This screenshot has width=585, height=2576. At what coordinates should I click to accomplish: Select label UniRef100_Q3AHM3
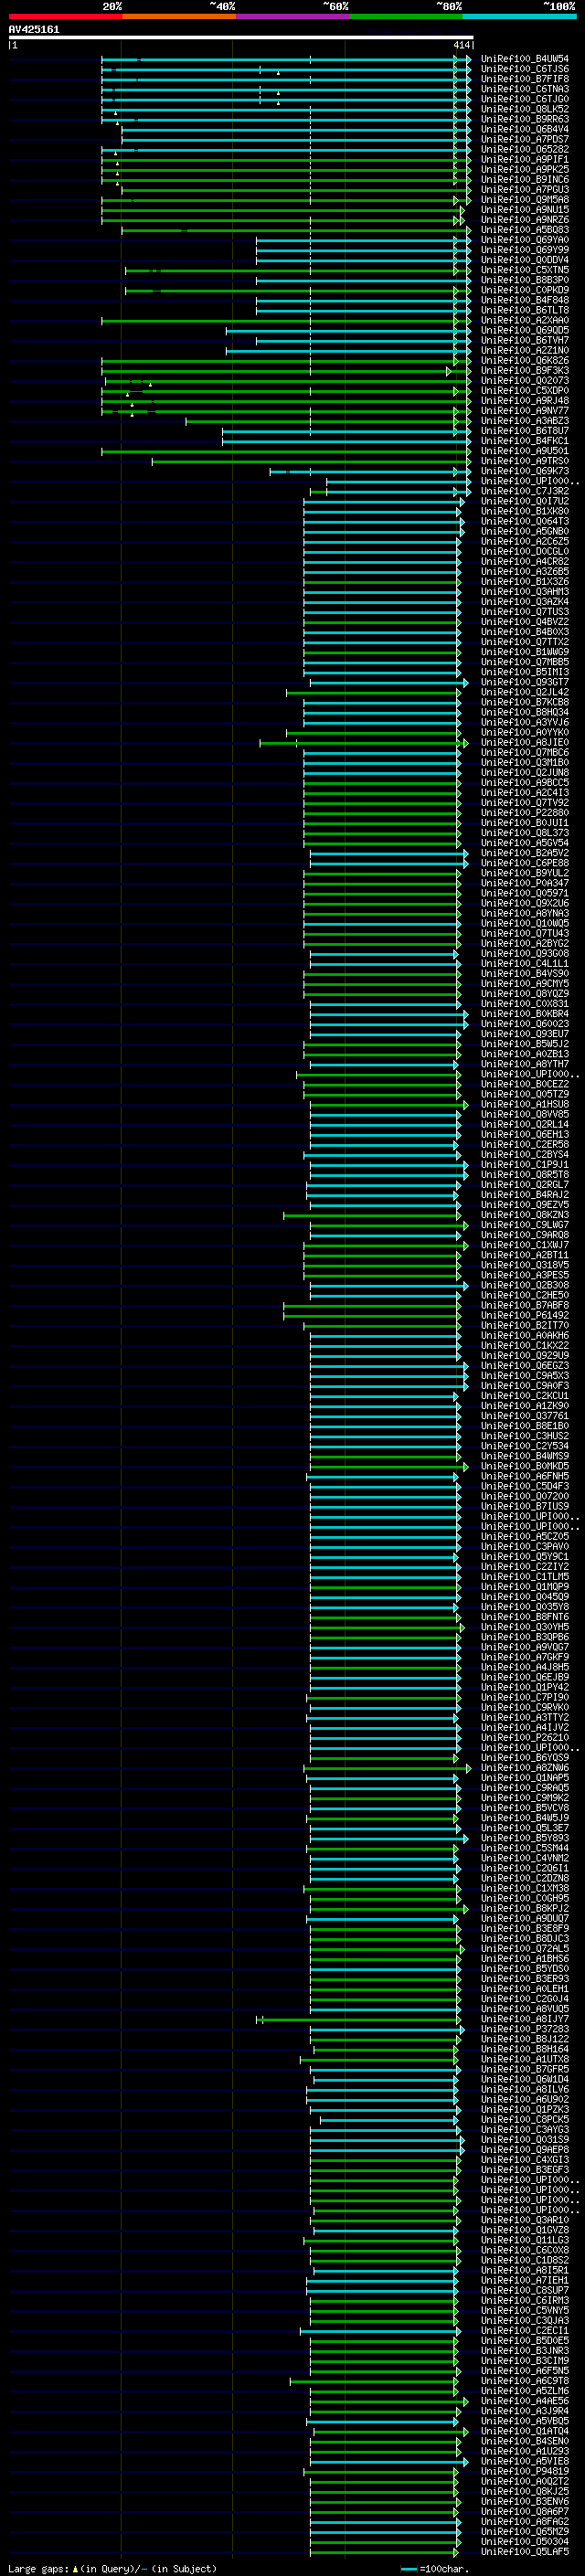click(x=525, y=592)
